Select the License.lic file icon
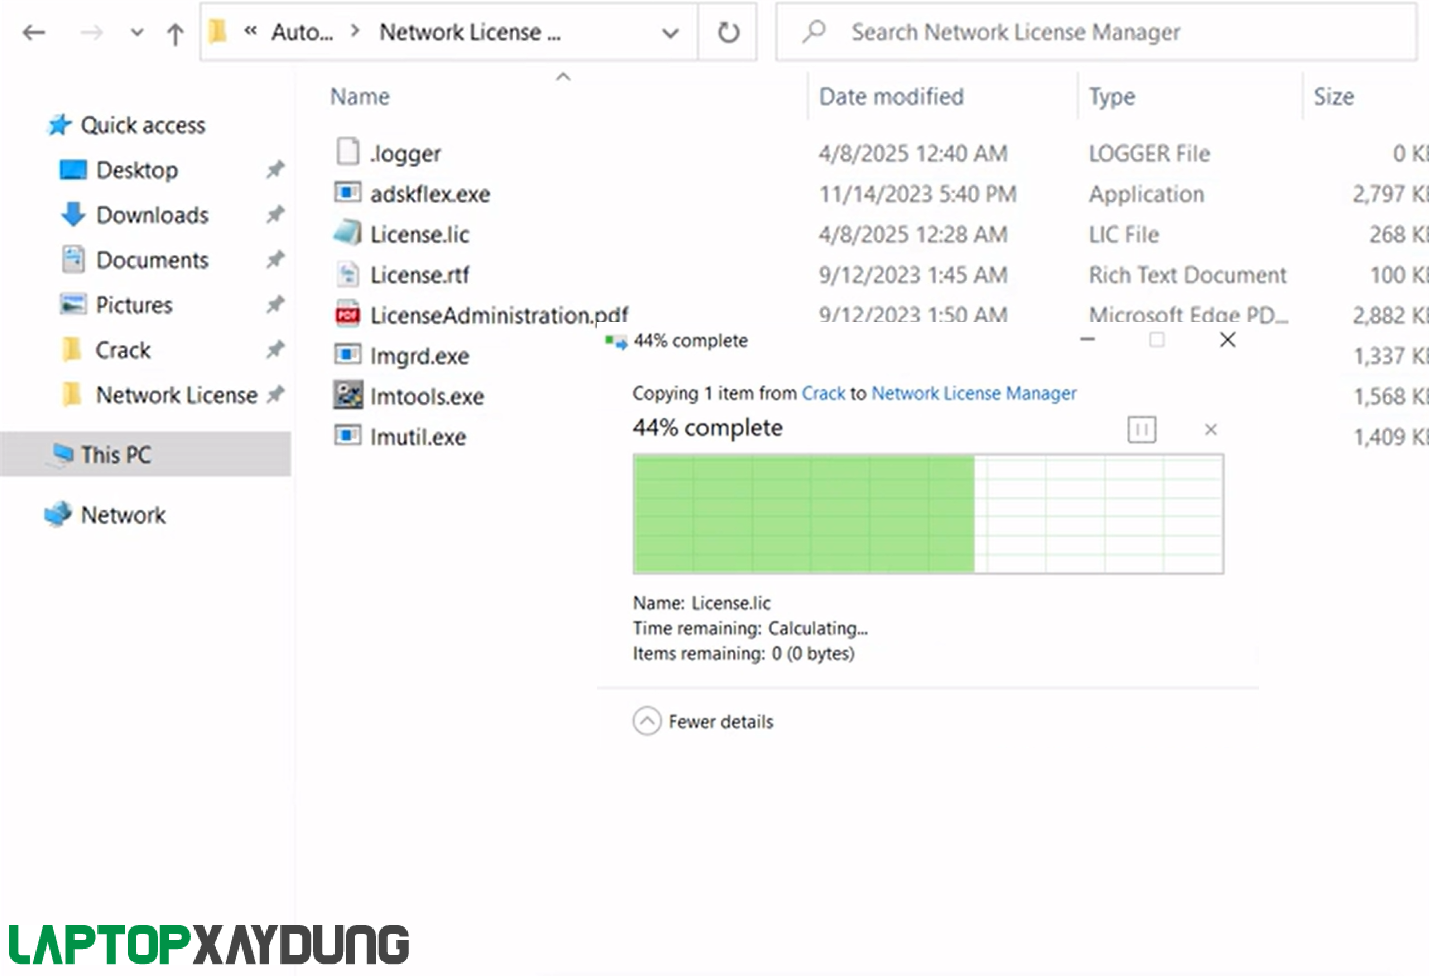 tap(347, 233)
